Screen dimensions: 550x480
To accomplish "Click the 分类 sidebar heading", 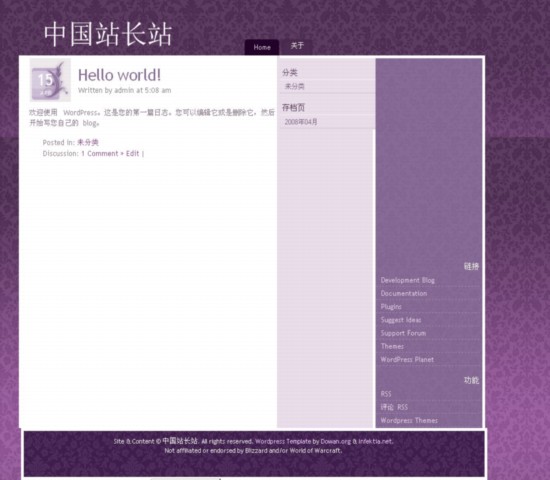I will pyautogui.click(x=290, y=73).
